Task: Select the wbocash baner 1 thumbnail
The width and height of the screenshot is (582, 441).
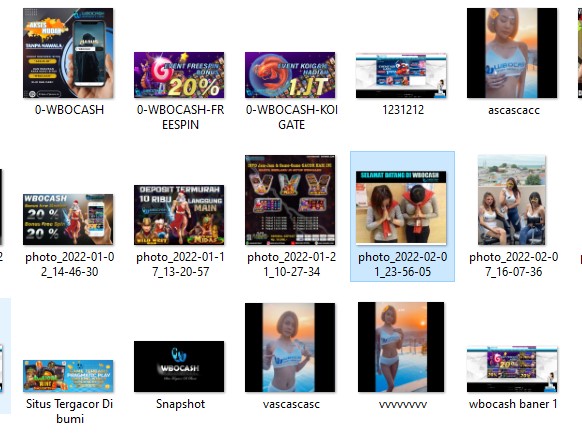Action: (x=512, y=369)
